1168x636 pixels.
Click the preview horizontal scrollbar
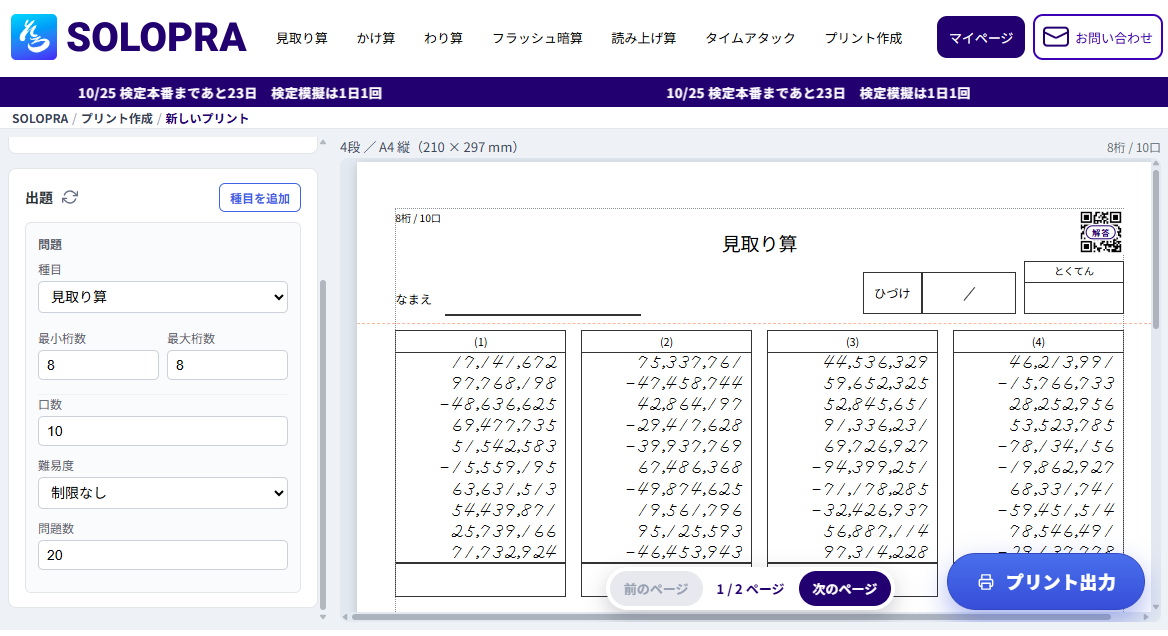(x=730, y=617)
